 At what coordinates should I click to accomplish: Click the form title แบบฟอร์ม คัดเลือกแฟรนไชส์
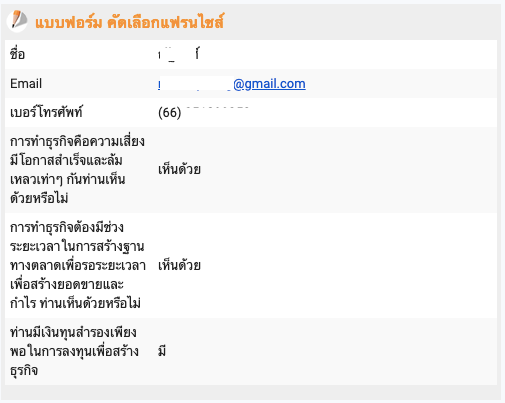click(x=130, y=22)
